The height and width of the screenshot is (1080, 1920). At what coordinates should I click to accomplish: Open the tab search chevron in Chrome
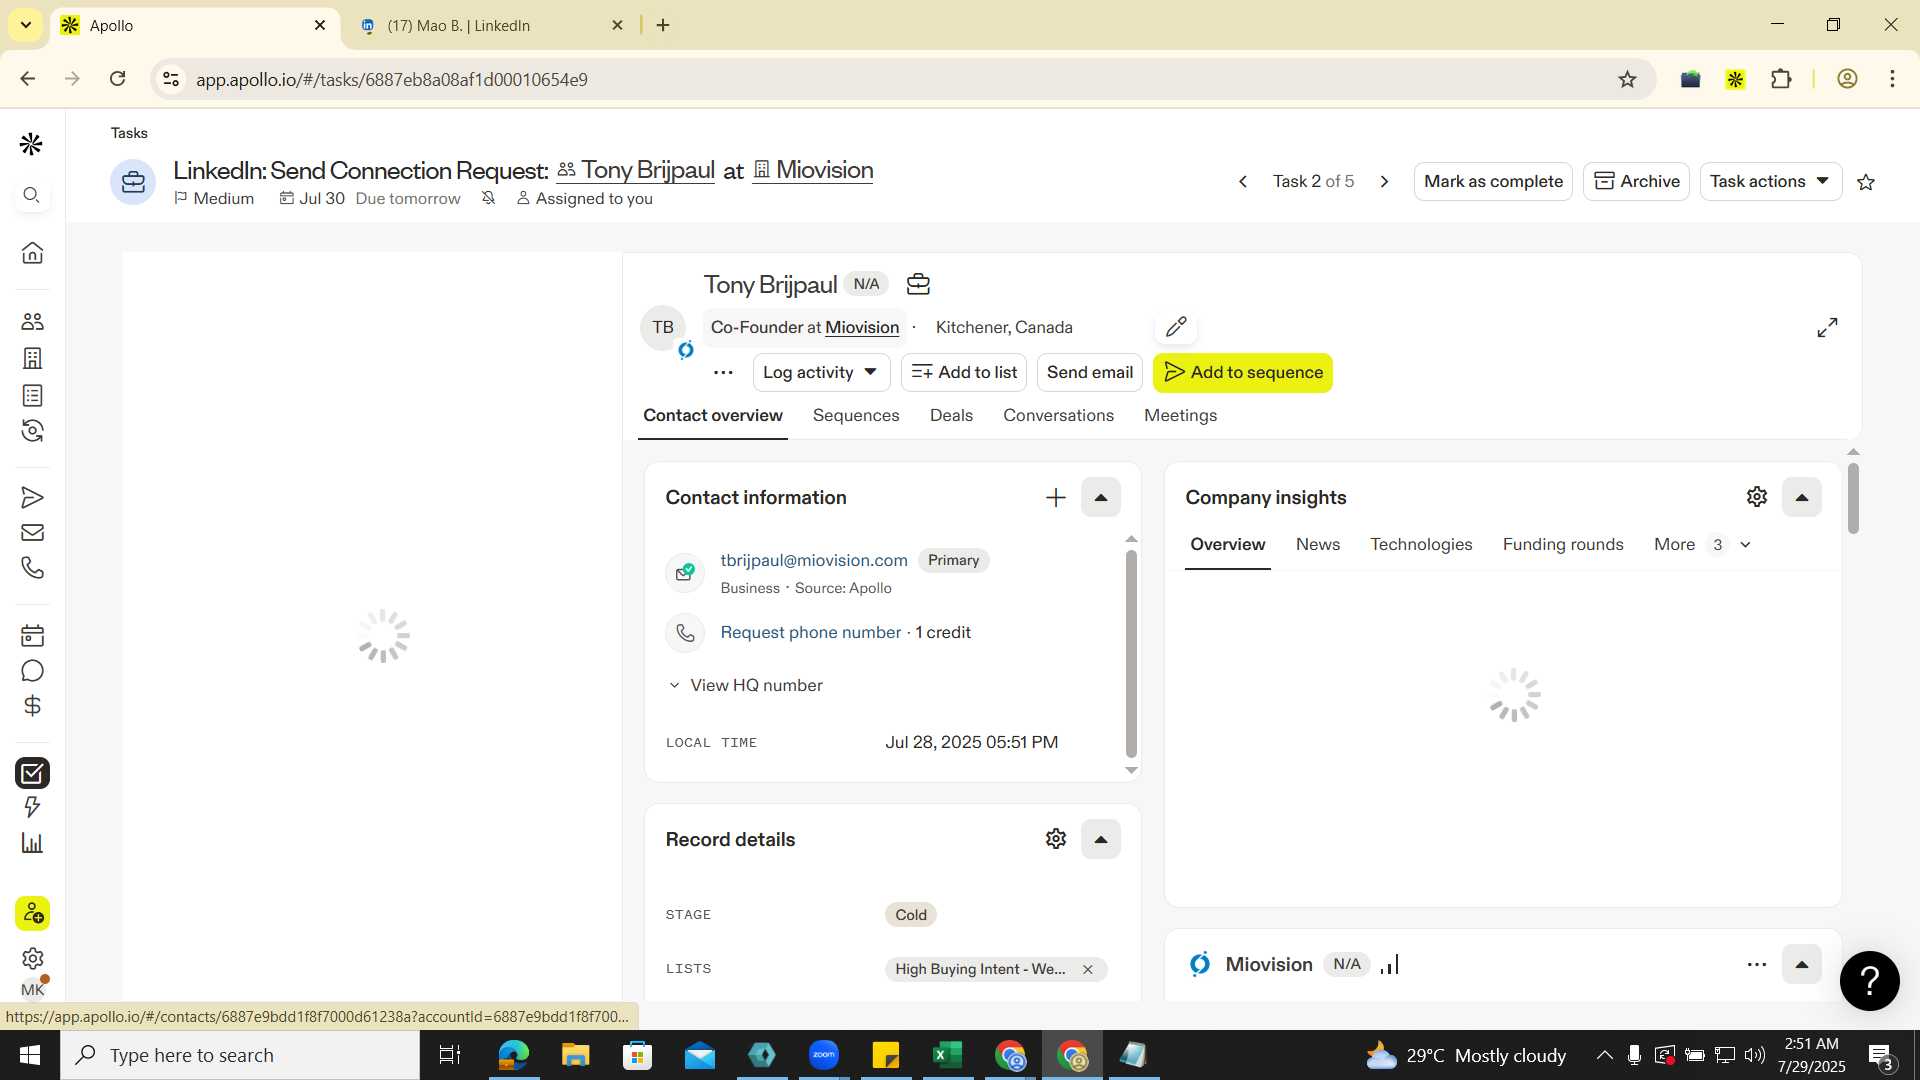coord(25,25)
